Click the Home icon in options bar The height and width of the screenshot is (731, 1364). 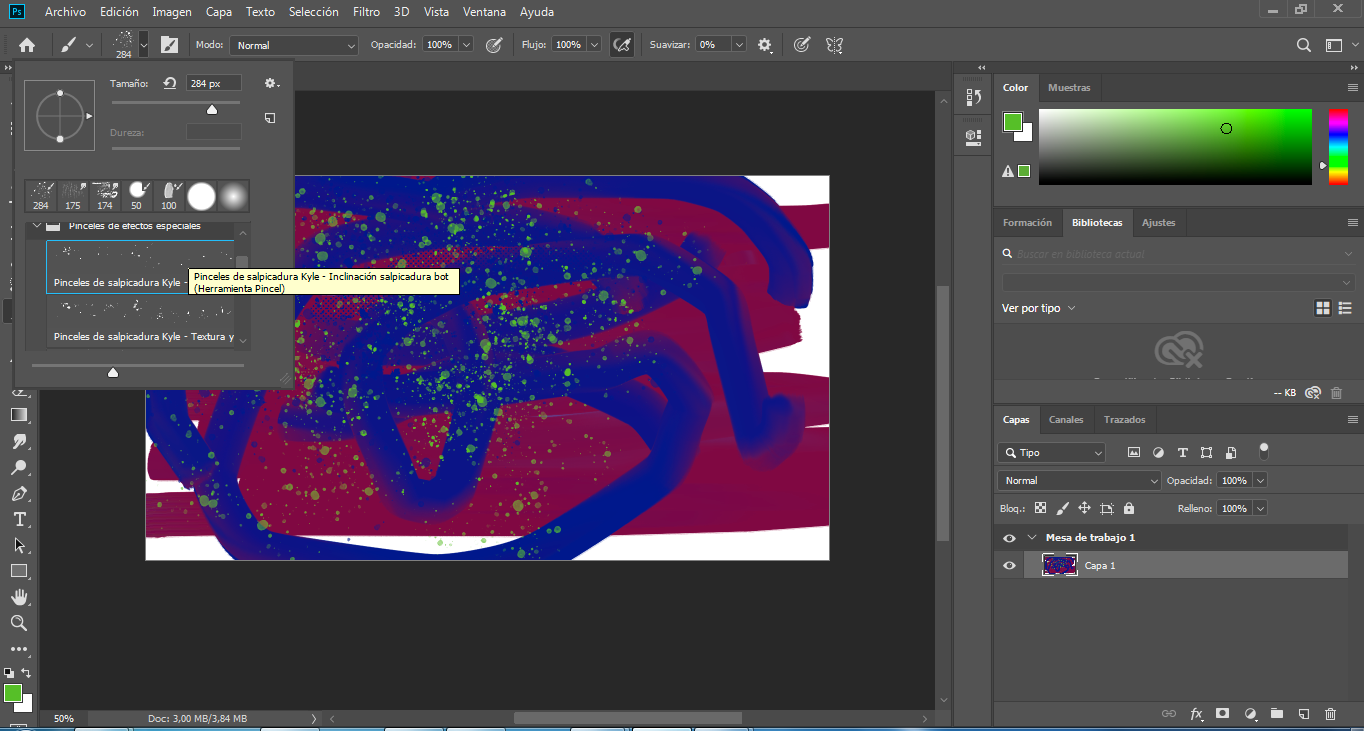tap(27, 45)
